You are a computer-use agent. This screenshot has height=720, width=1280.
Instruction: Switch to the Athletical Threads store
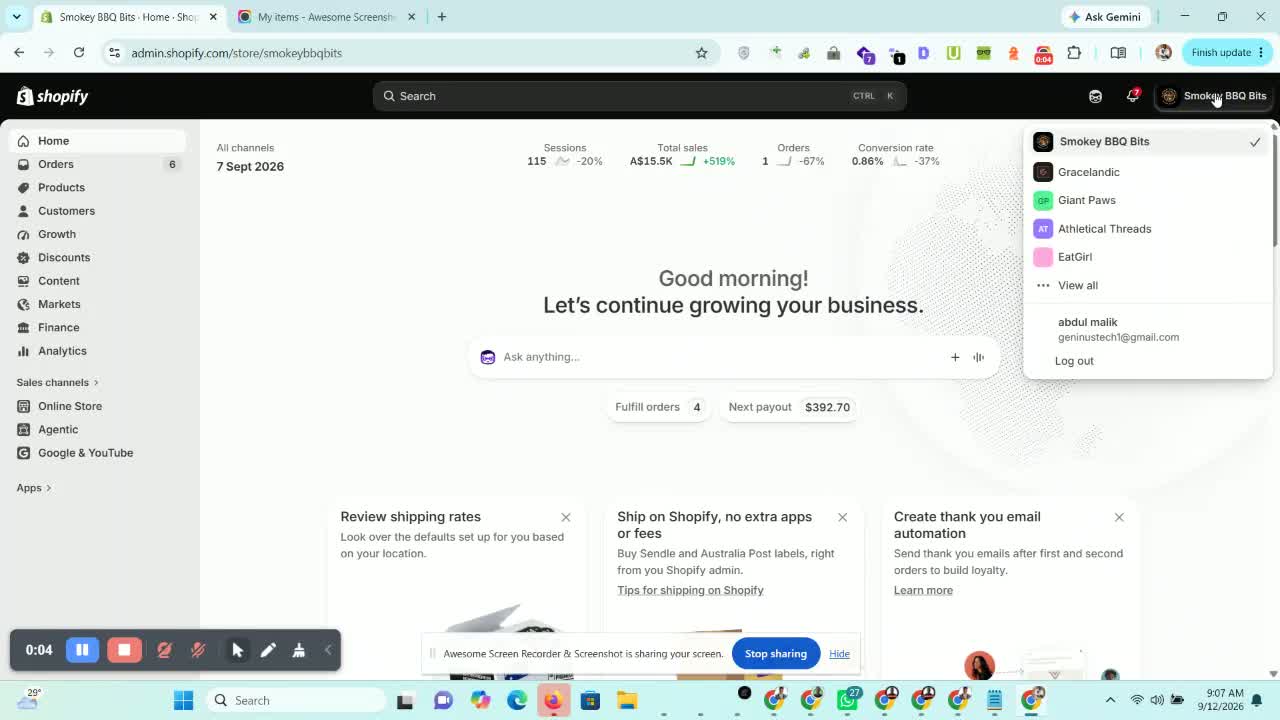click(x=1147, y=229)
